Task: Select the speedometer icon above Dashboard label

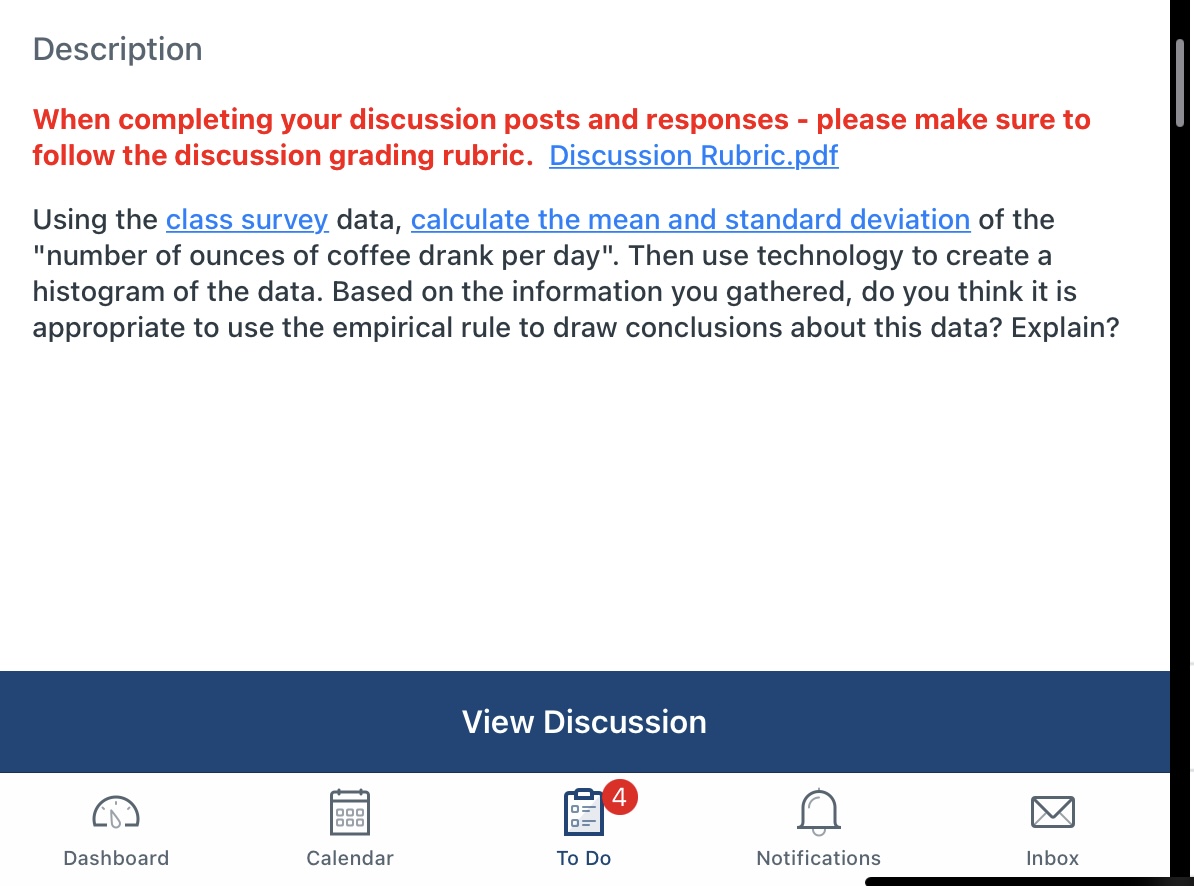Action: (x=115, y=811)
